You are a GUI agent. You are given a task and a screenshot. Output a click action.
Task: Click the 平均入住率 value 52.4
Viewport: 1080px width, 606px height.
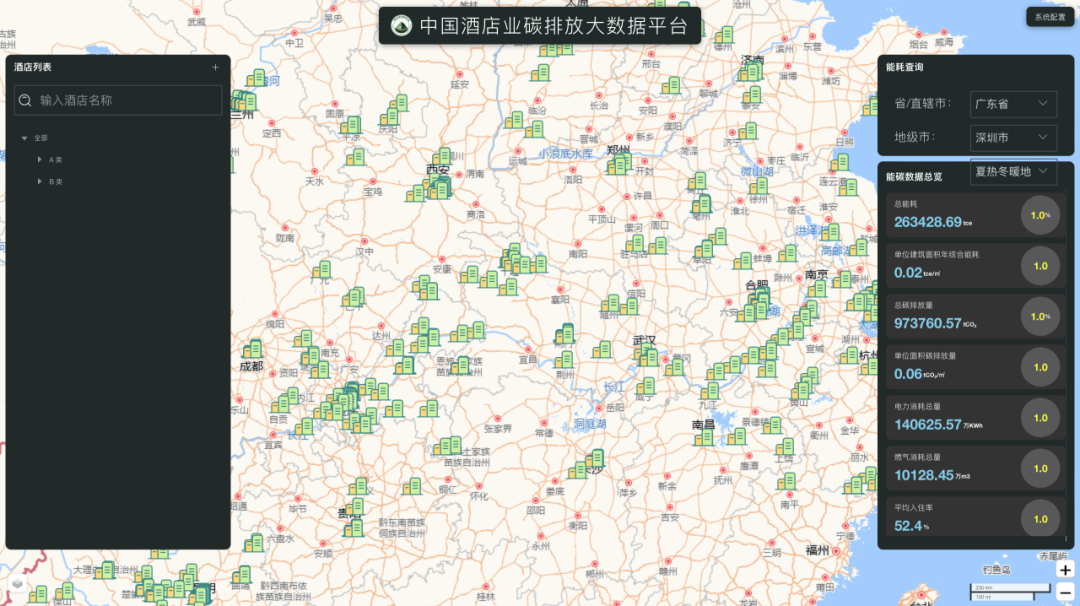pyautogui.click(x=908, y=526)
